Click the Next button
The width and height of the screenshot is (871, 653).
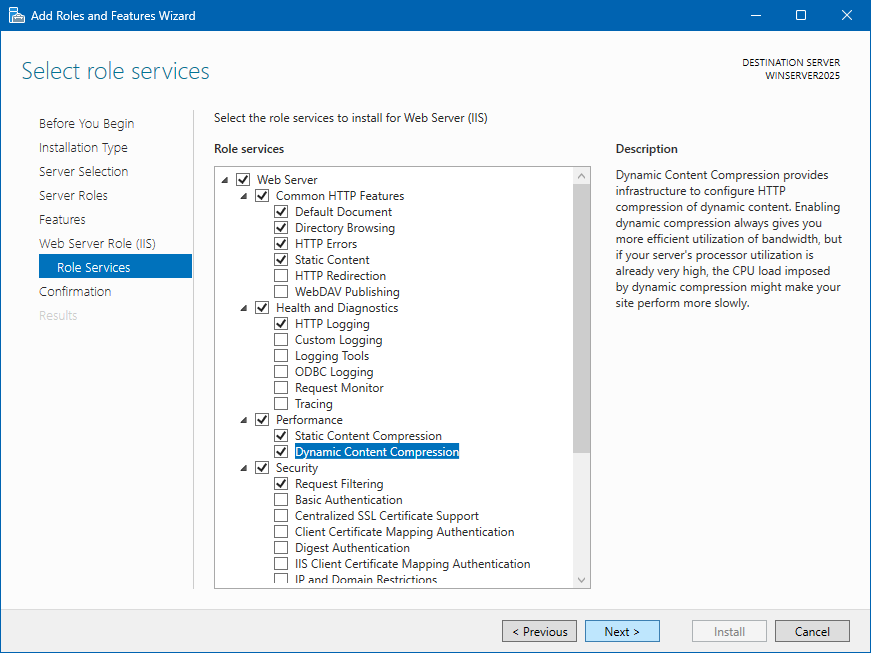(x=622, y=631)
